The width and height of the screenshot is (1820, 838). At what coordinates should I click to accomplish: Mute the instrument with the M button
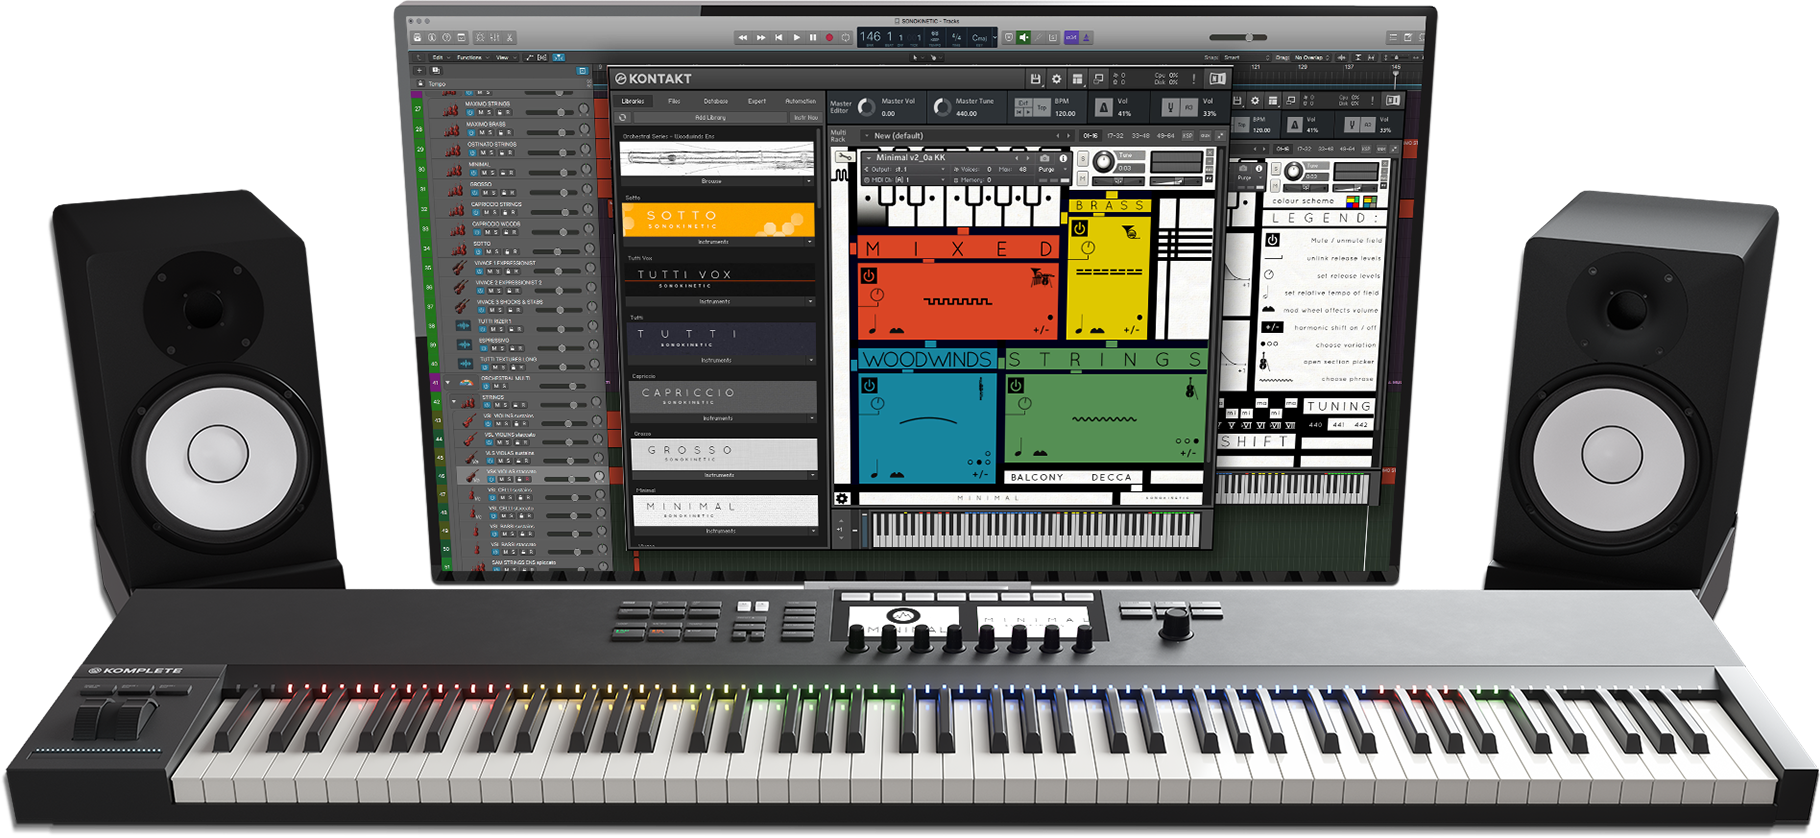click(1083, 178)
